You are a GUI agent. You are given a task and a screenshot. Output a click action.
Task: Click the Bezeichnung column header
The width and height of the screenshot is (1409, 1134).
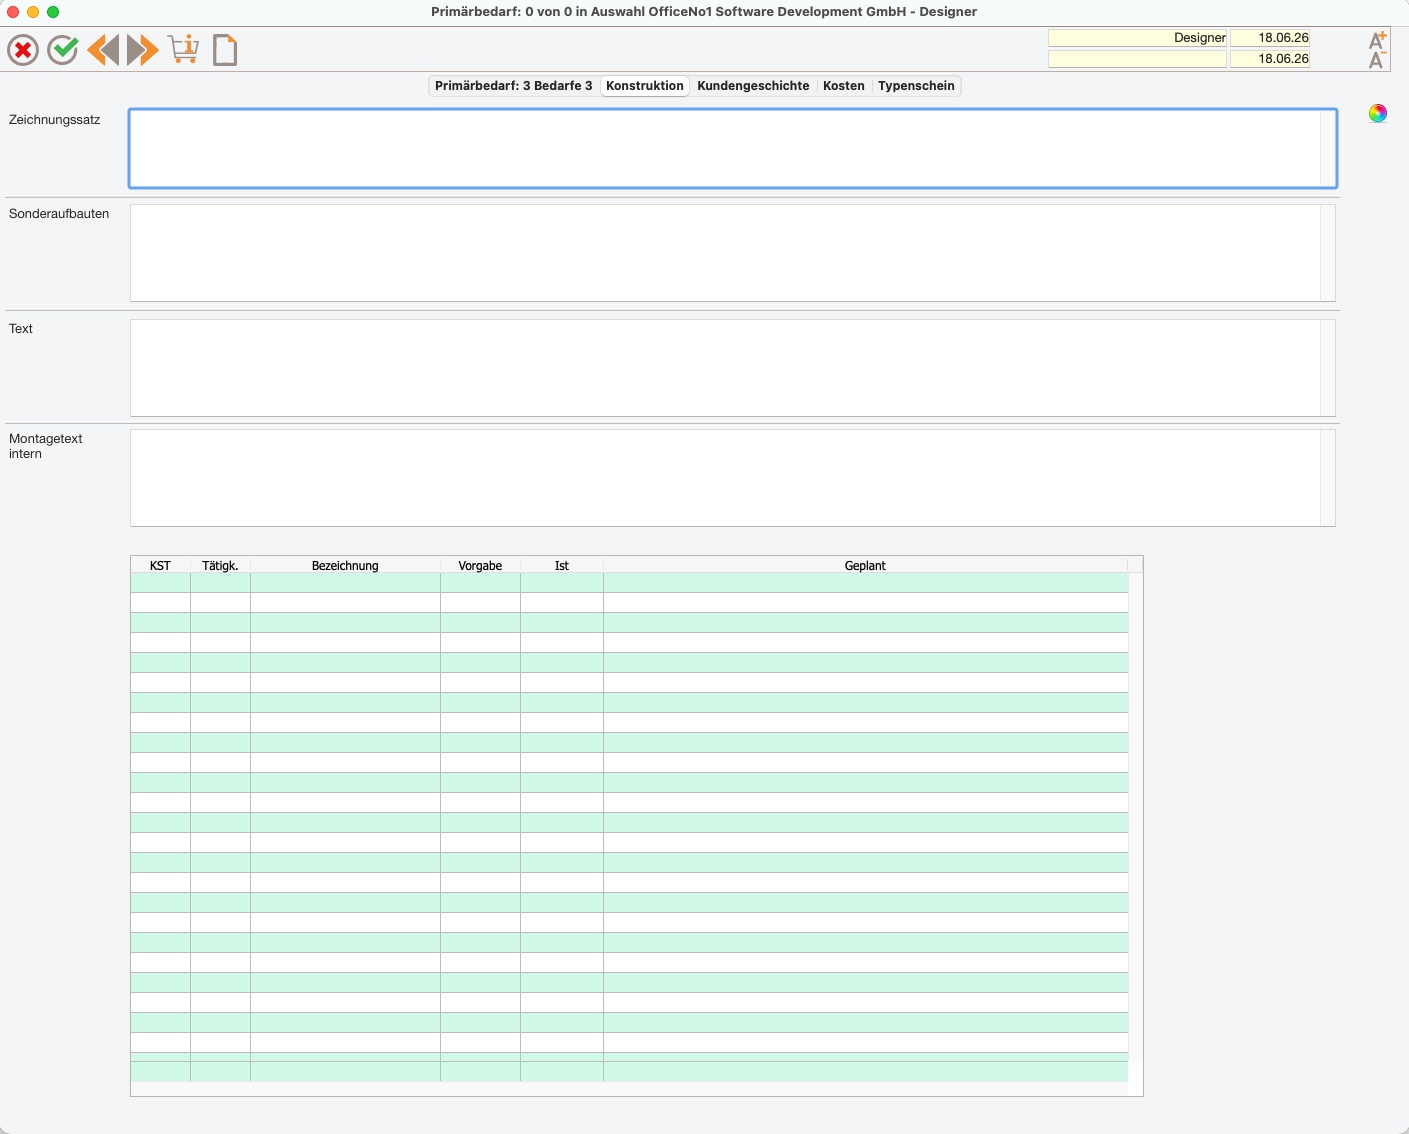pyautogui.click(x=345, y=566)
